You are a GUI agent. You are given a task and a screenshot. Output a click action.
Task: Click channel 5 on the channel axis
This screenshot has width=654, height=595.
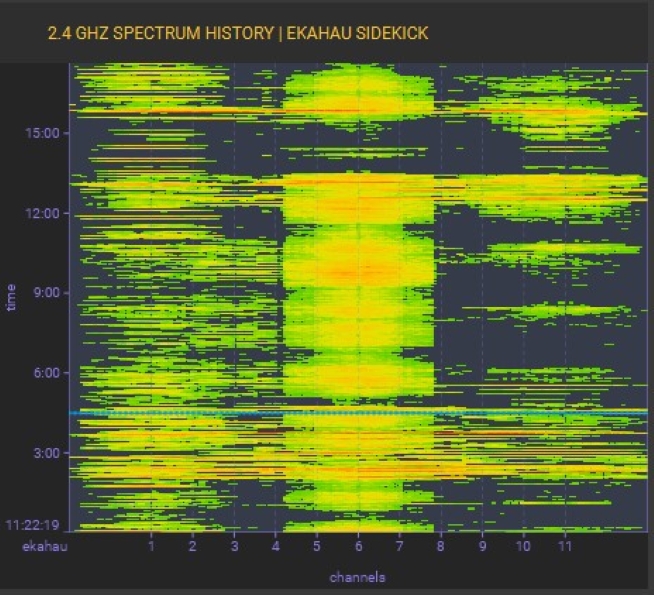(316, 547)
